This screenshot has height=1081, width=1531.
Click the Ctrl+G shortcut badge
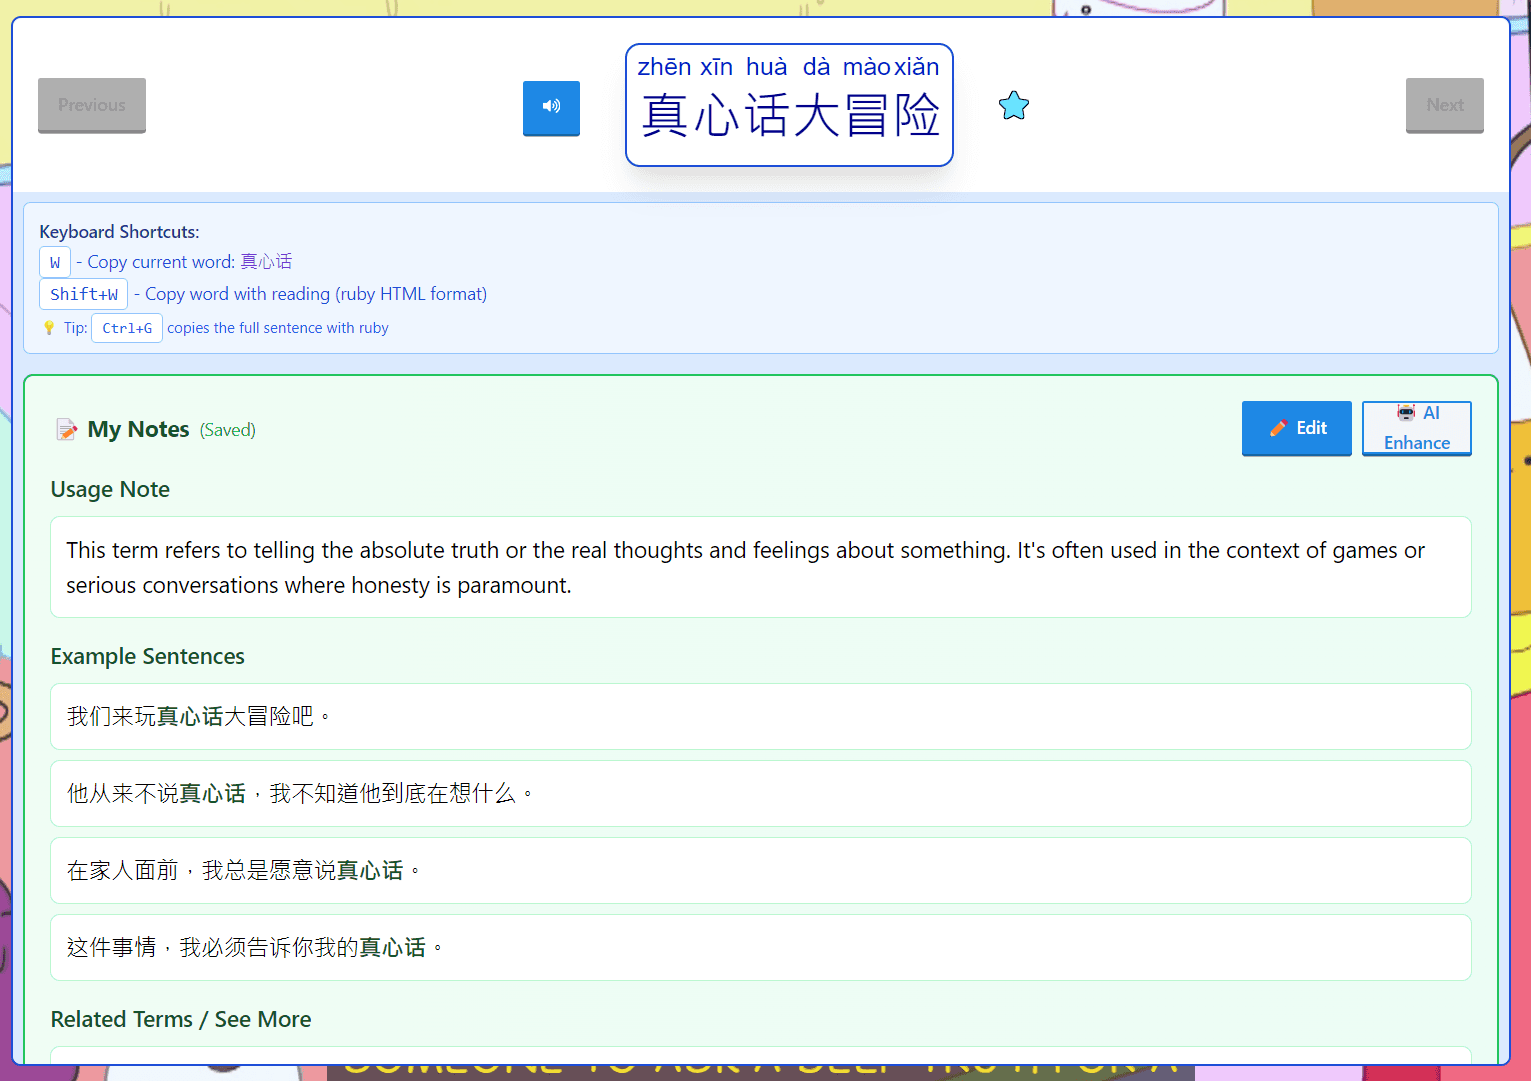point(126,327)
